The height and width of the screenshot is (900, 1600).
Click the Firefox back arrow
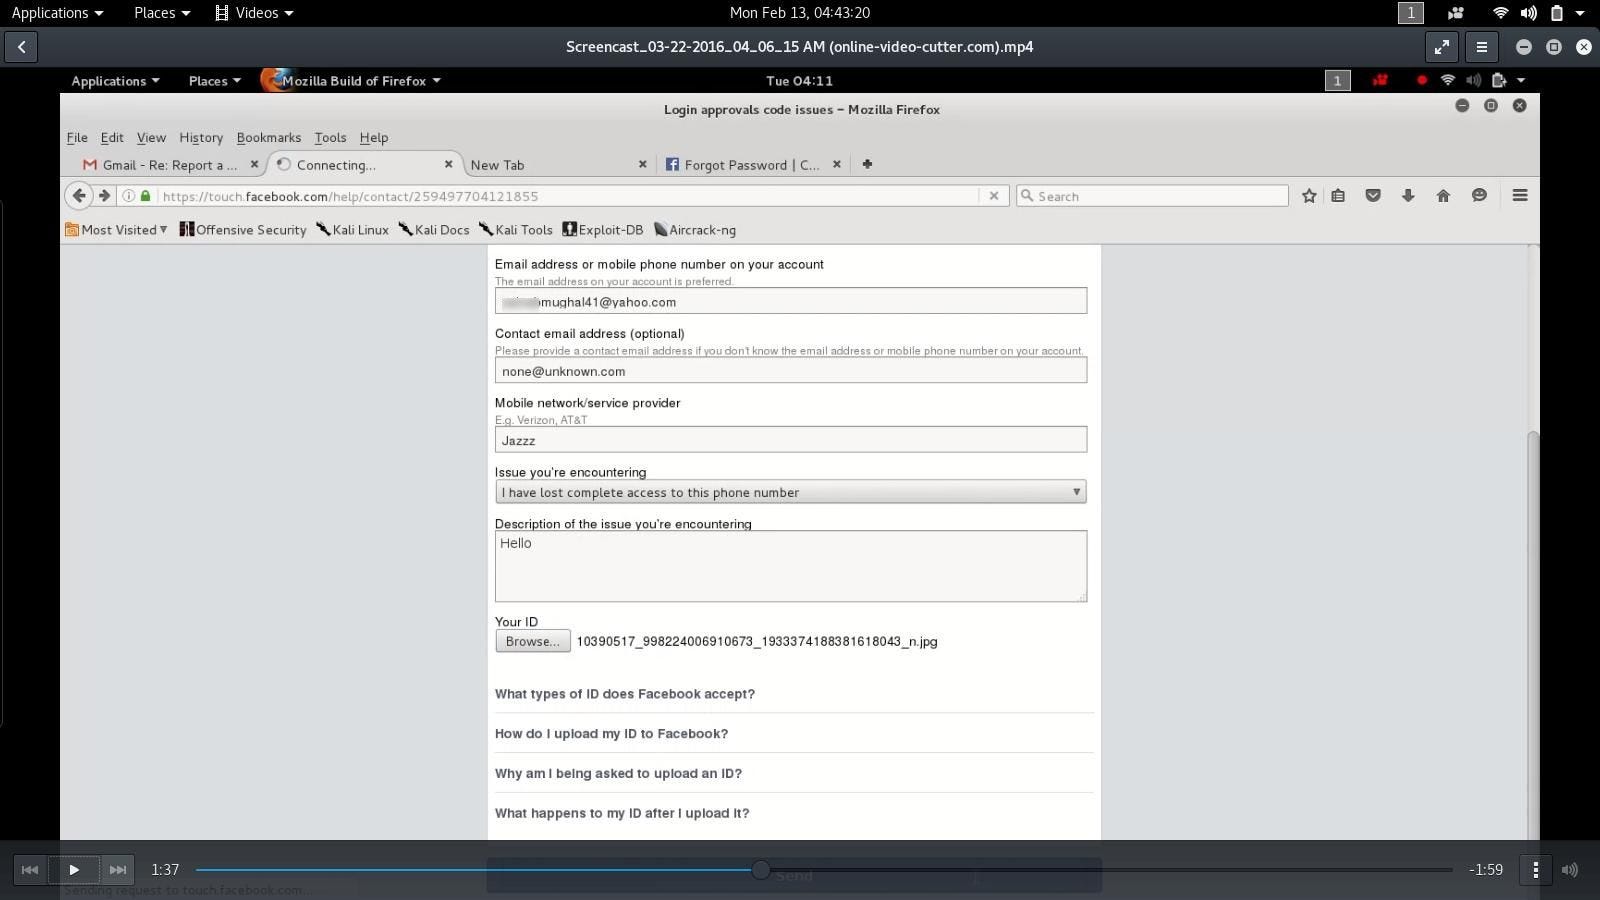click(x=79, y=196)
